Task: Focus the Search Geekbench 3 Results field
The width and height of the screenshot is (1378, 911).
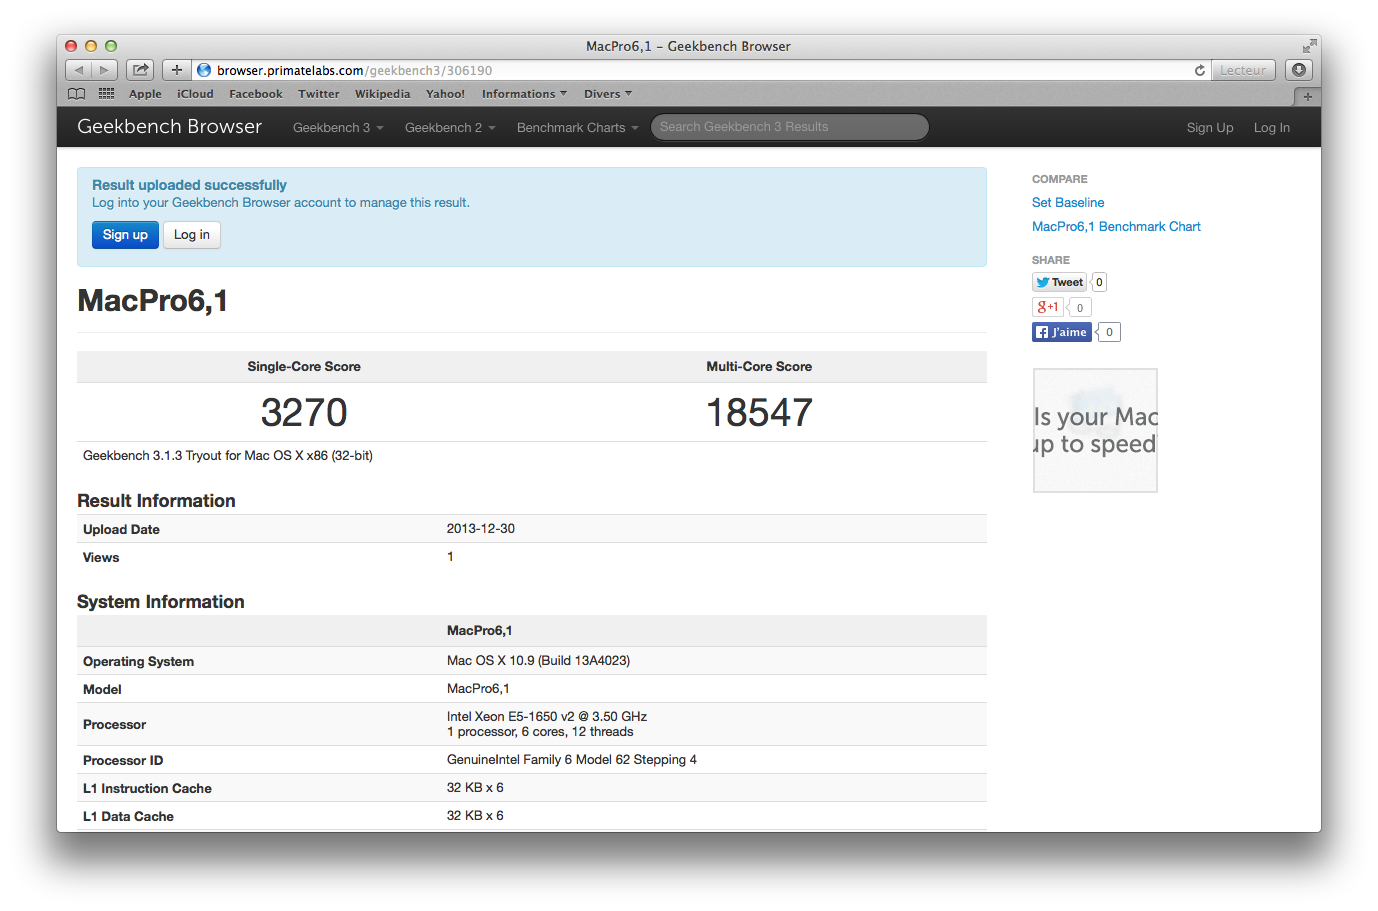Action: tap(790, 127)
